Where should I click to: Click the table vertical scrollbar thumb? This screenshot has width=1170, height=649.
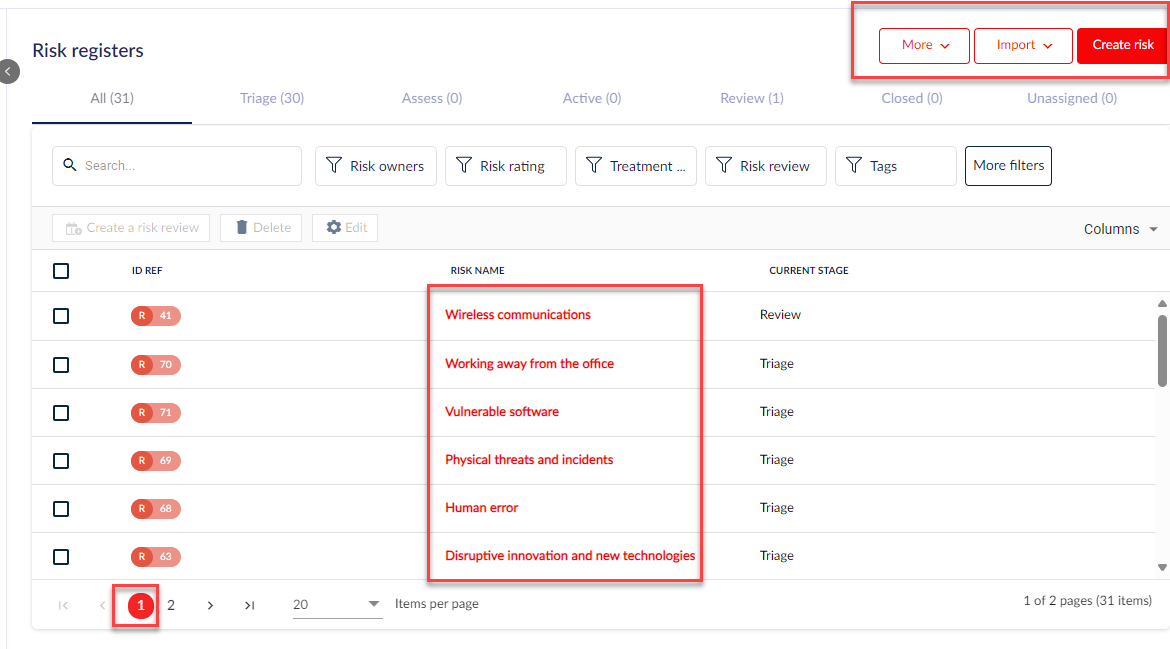(1162, 351)
